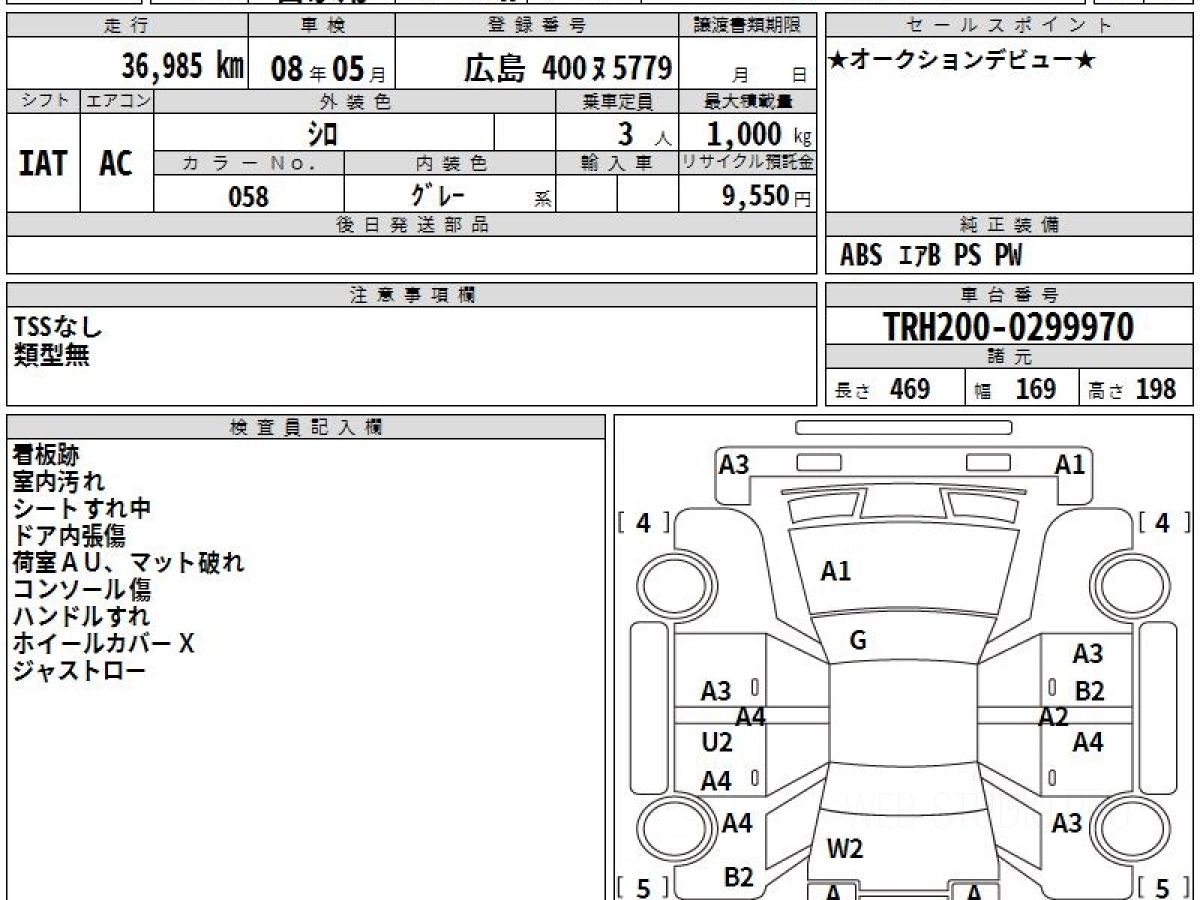The image size is (1200, 900).
Task: Select the A3 mark beside top bumper
Action: (734, 464)
